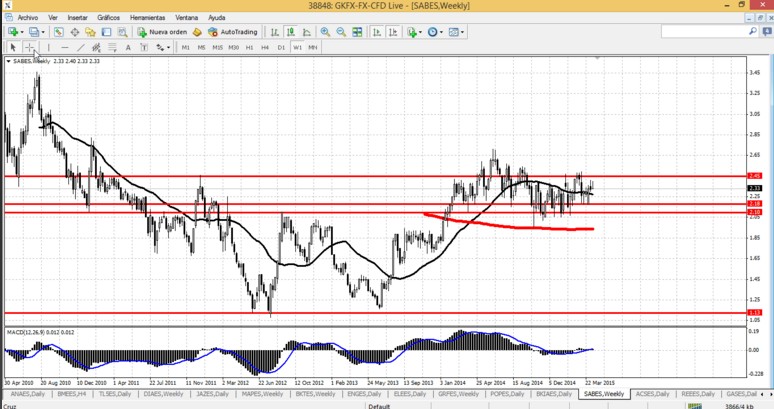Switch timeframe to M15

(217, 47)
